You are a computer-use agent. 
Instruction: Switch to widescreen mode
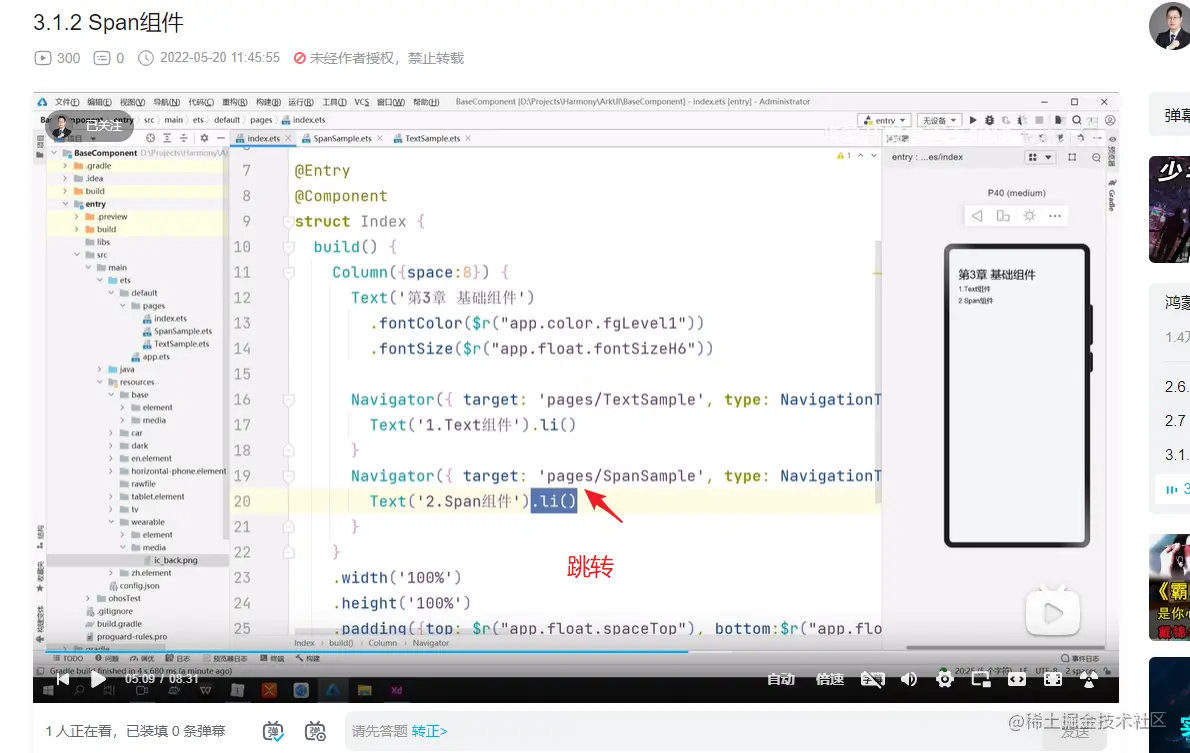pos(1017,679)
